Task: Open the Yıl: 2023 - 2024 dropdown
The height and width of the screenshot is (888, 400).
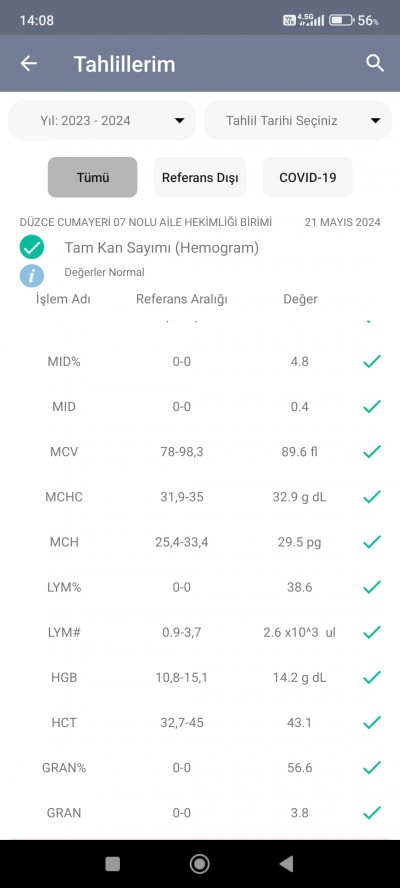Action: click(102, 121)
